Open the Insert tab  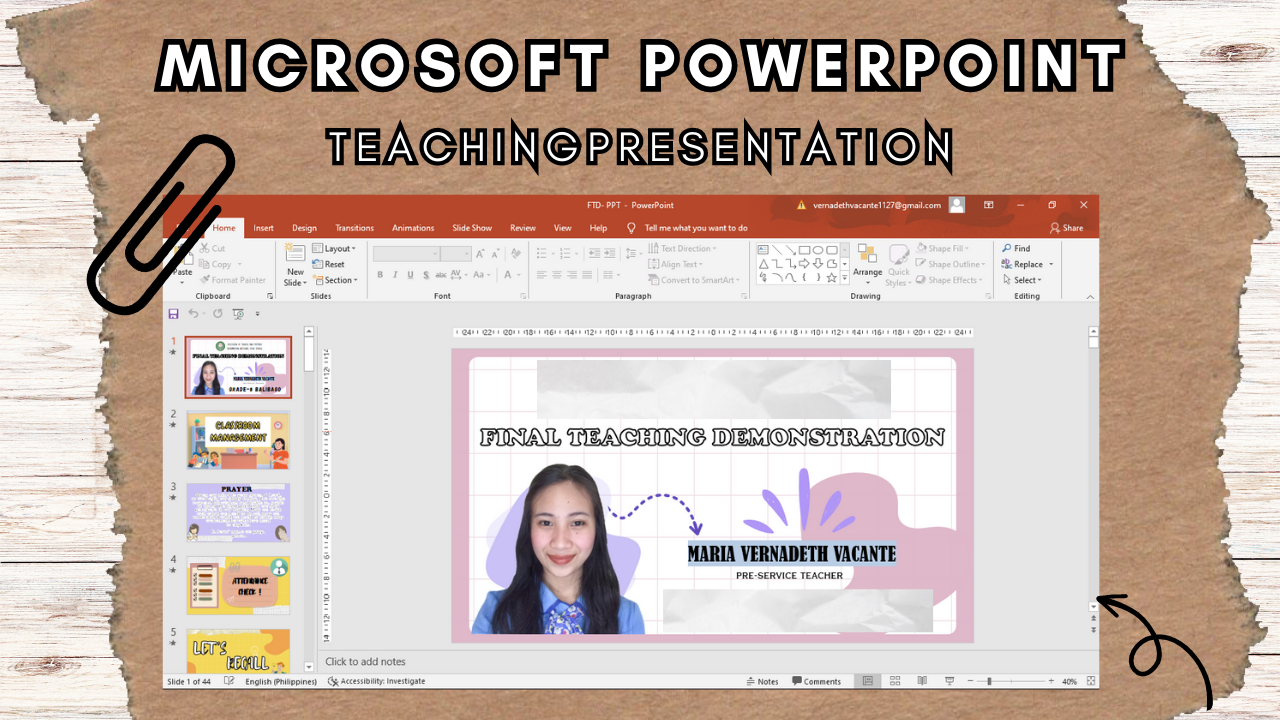point(263,228)
